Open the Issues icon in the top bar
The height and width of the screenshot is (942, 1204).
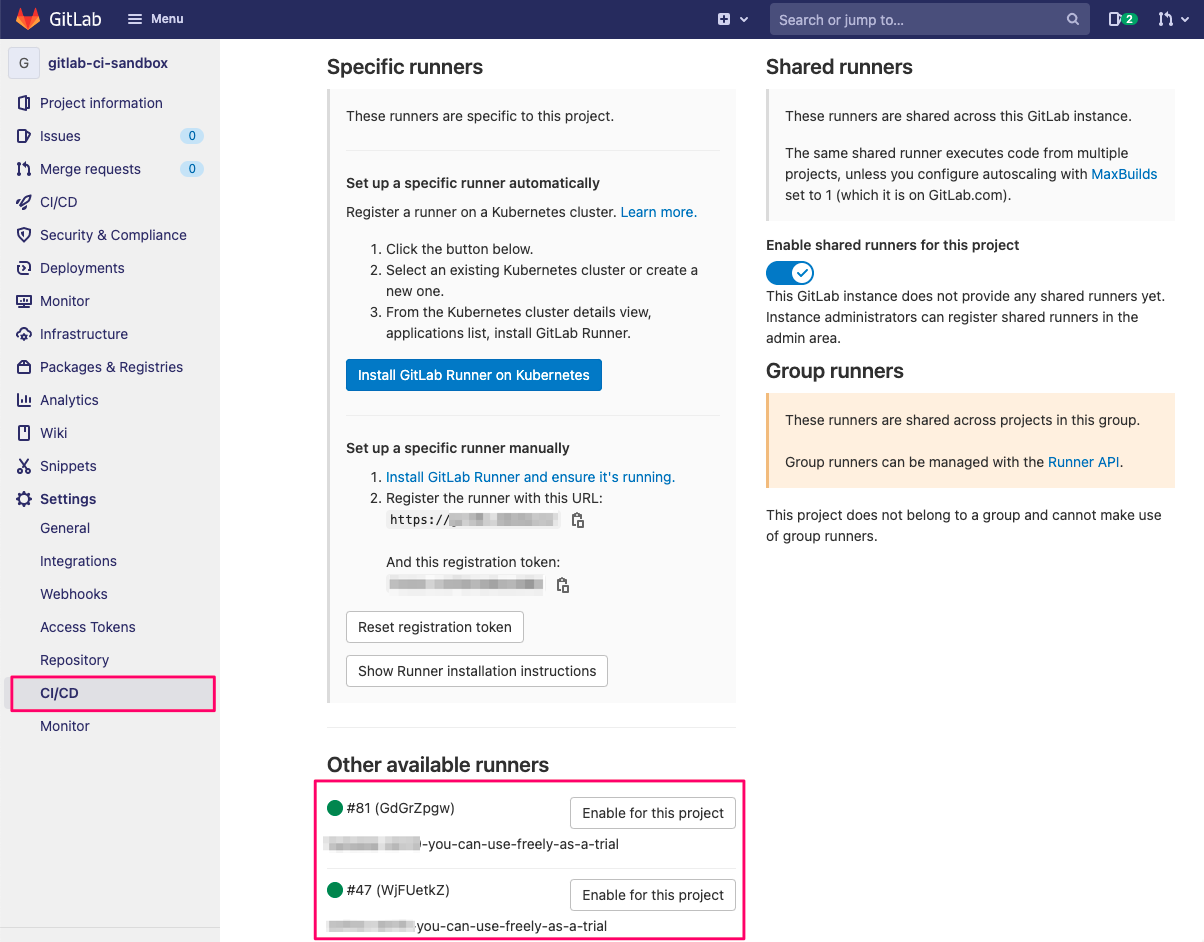pos(1122,19)
